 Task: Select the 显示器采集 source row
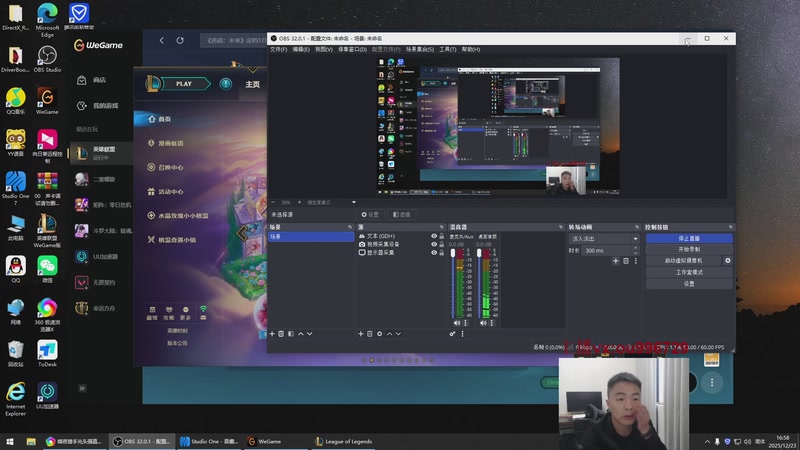pyautogui.click(x=401, y=253)
